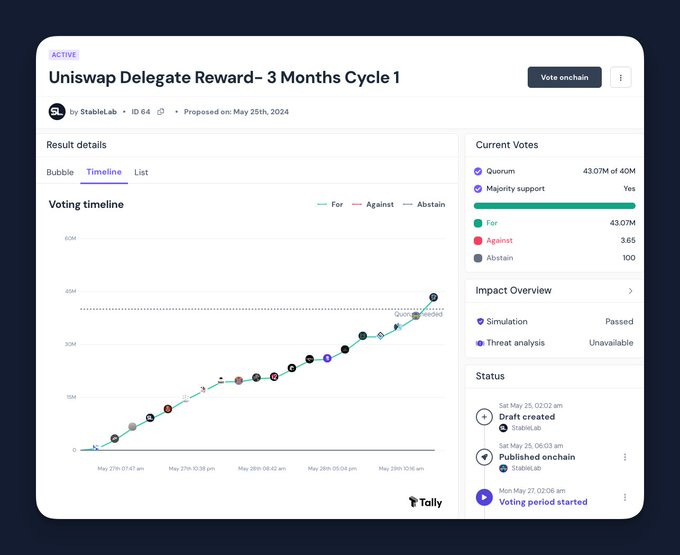Viewport: 680px width, 555px height.
Task: Open StableLab link under Draft created
Action: pyautogui.click(x=526, y=428)
